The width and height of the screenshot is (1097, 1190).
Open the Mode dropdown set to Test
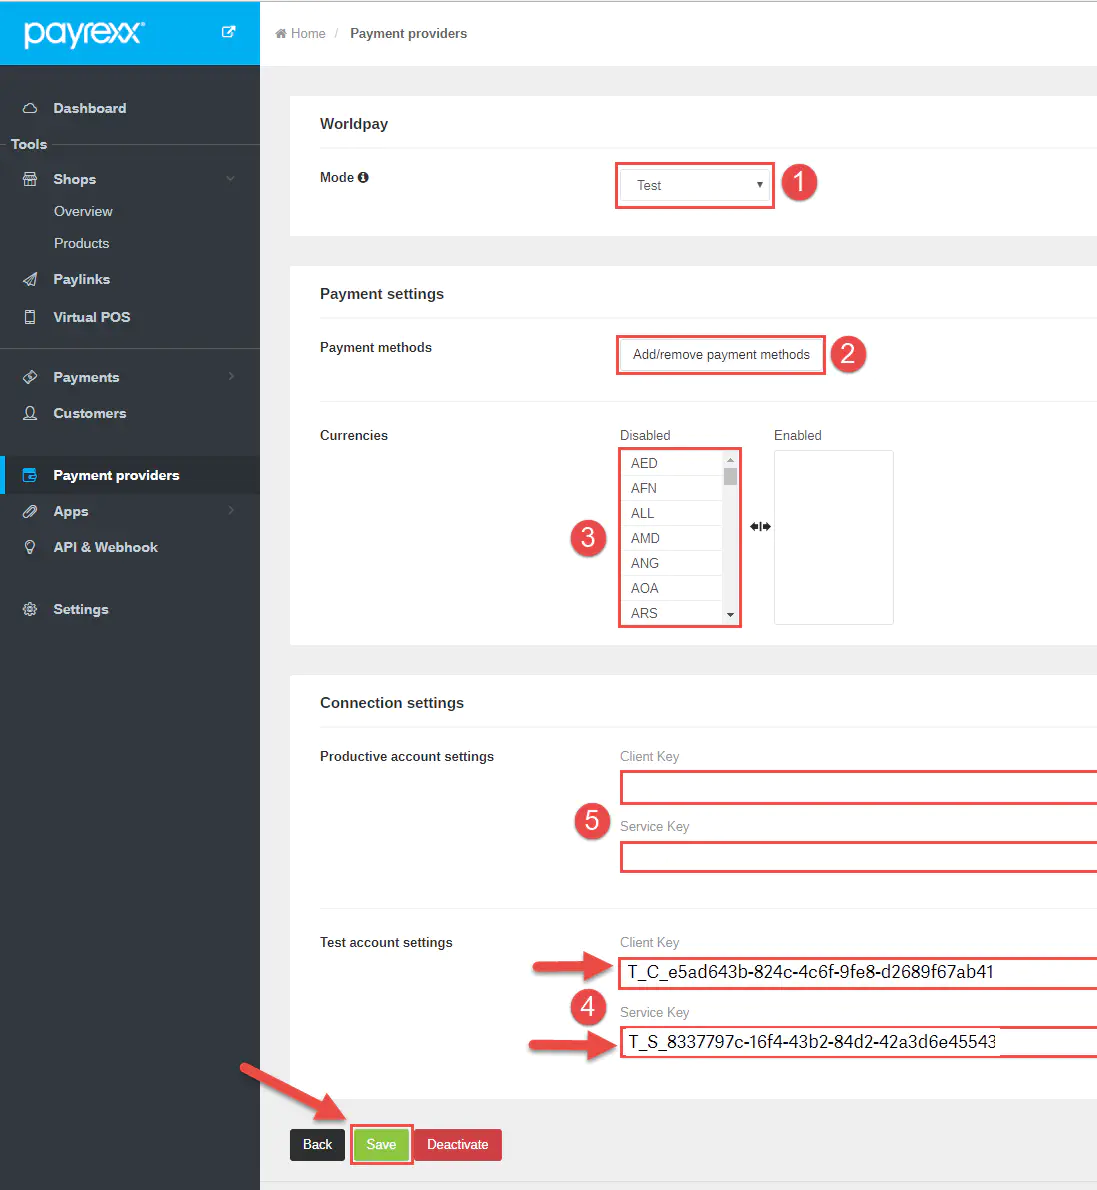(x=695, y=185)
